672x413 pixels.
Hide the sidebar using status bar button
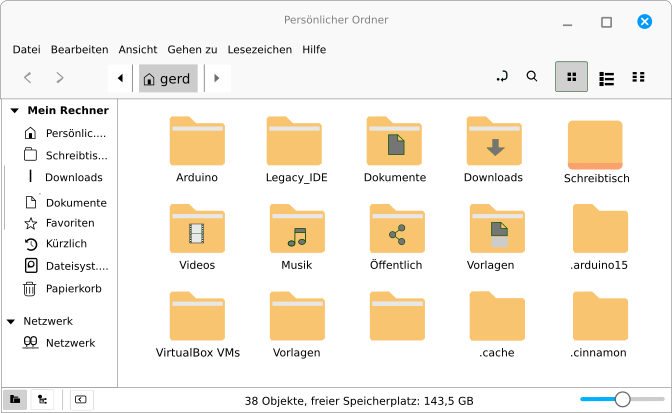point(80,400)
